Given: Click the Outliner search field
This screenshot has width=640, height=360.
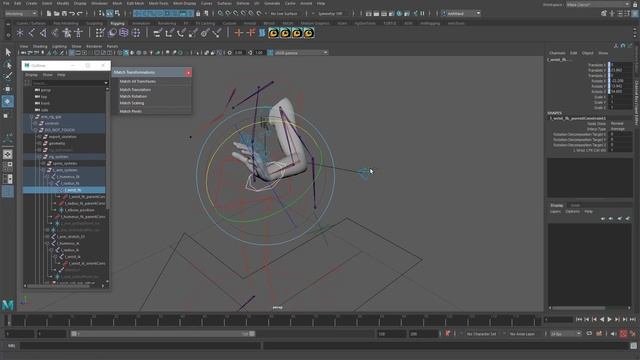Looking at the screenshot, I should tap(69, 83).
